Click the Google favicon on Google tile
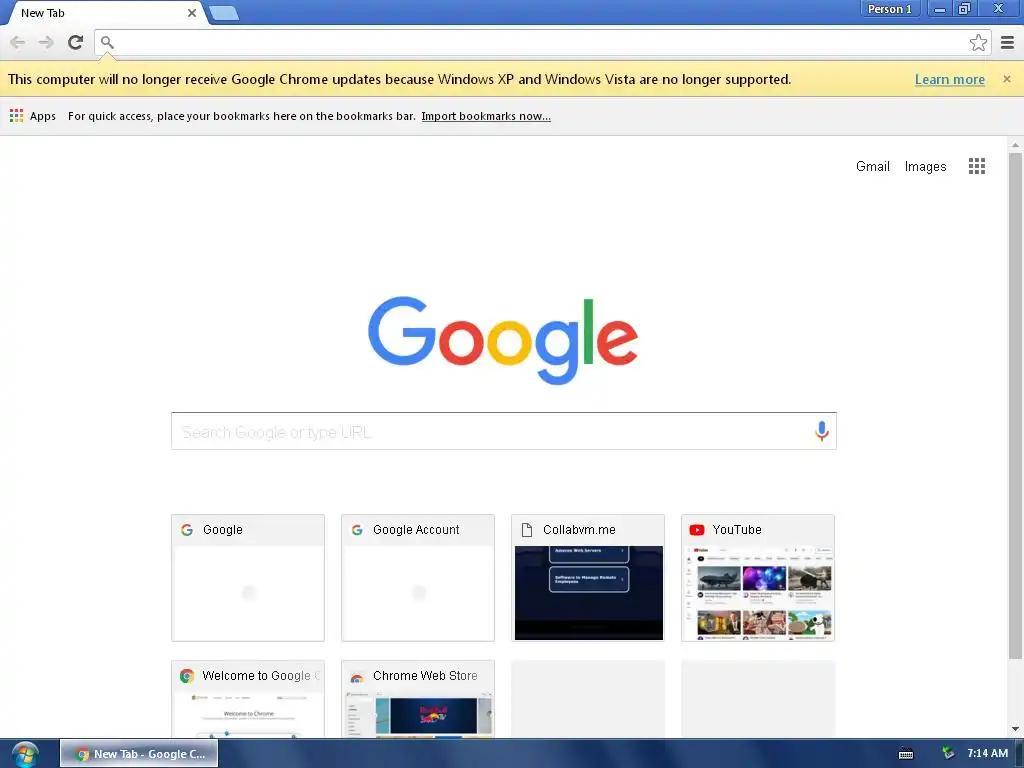 click(187, 530)
